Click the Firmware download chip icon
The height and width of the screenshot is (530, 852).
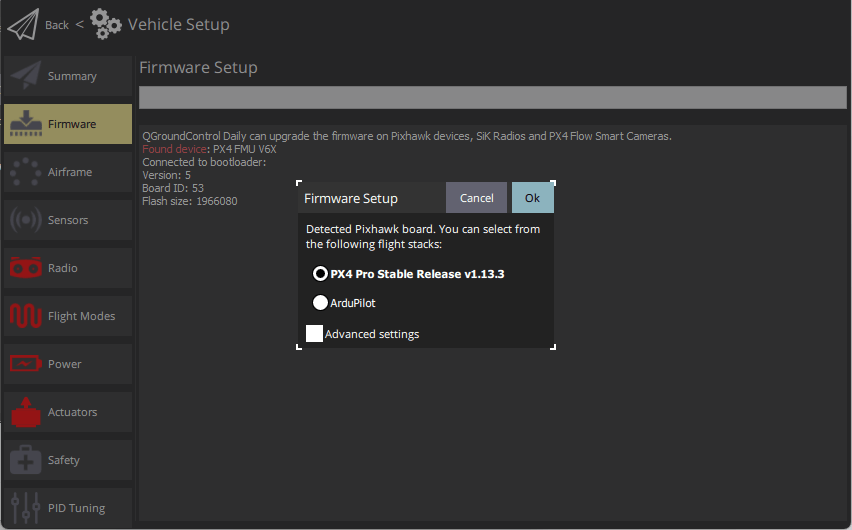coord(25,124)
